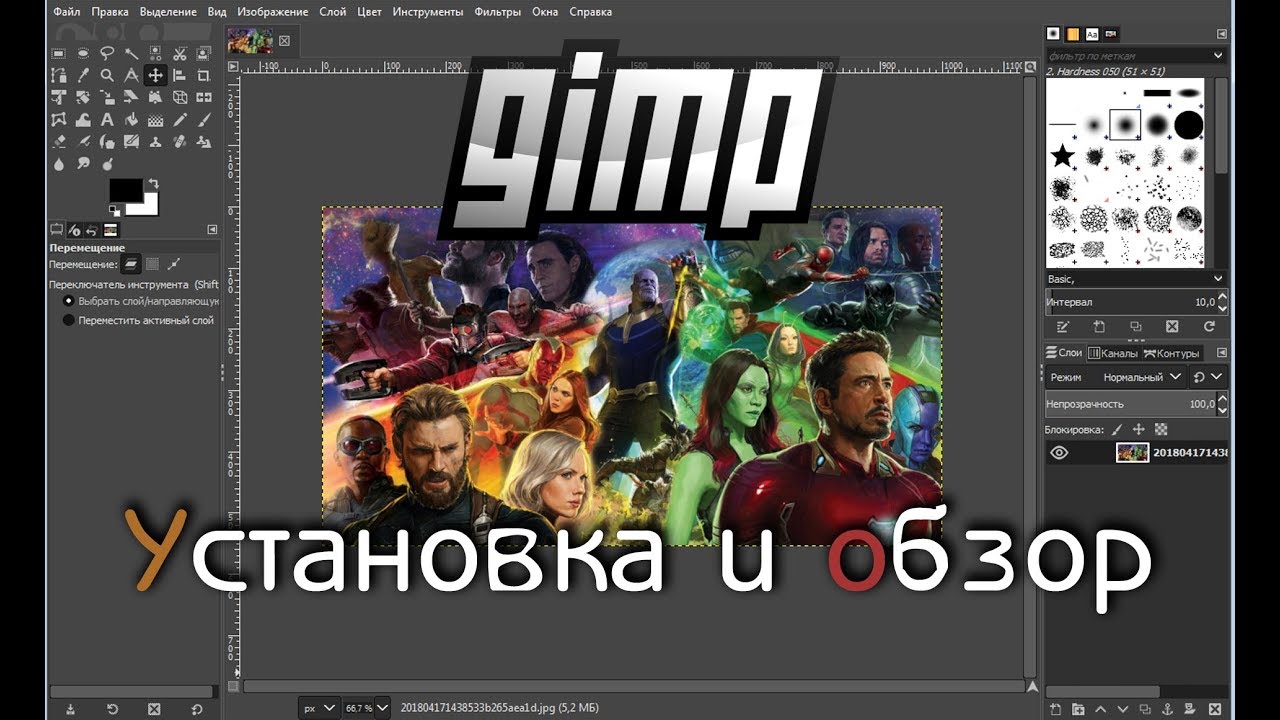Open the Файл menu

click(x=66, y=12)
